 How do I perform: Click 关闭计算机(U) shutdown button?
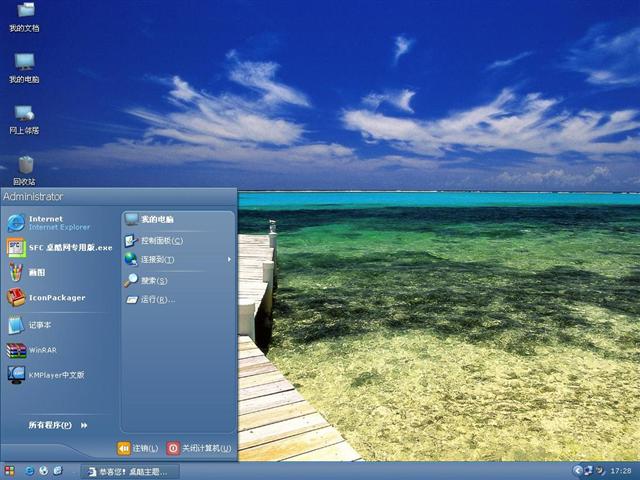point(198,448)
